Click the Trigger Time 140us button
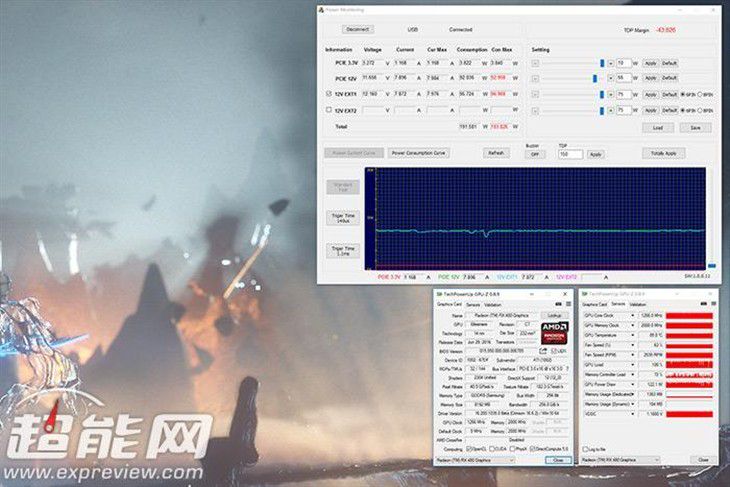The width and height of the screenshot is (730, 487). pyautogui.click(x=343, y=218)
